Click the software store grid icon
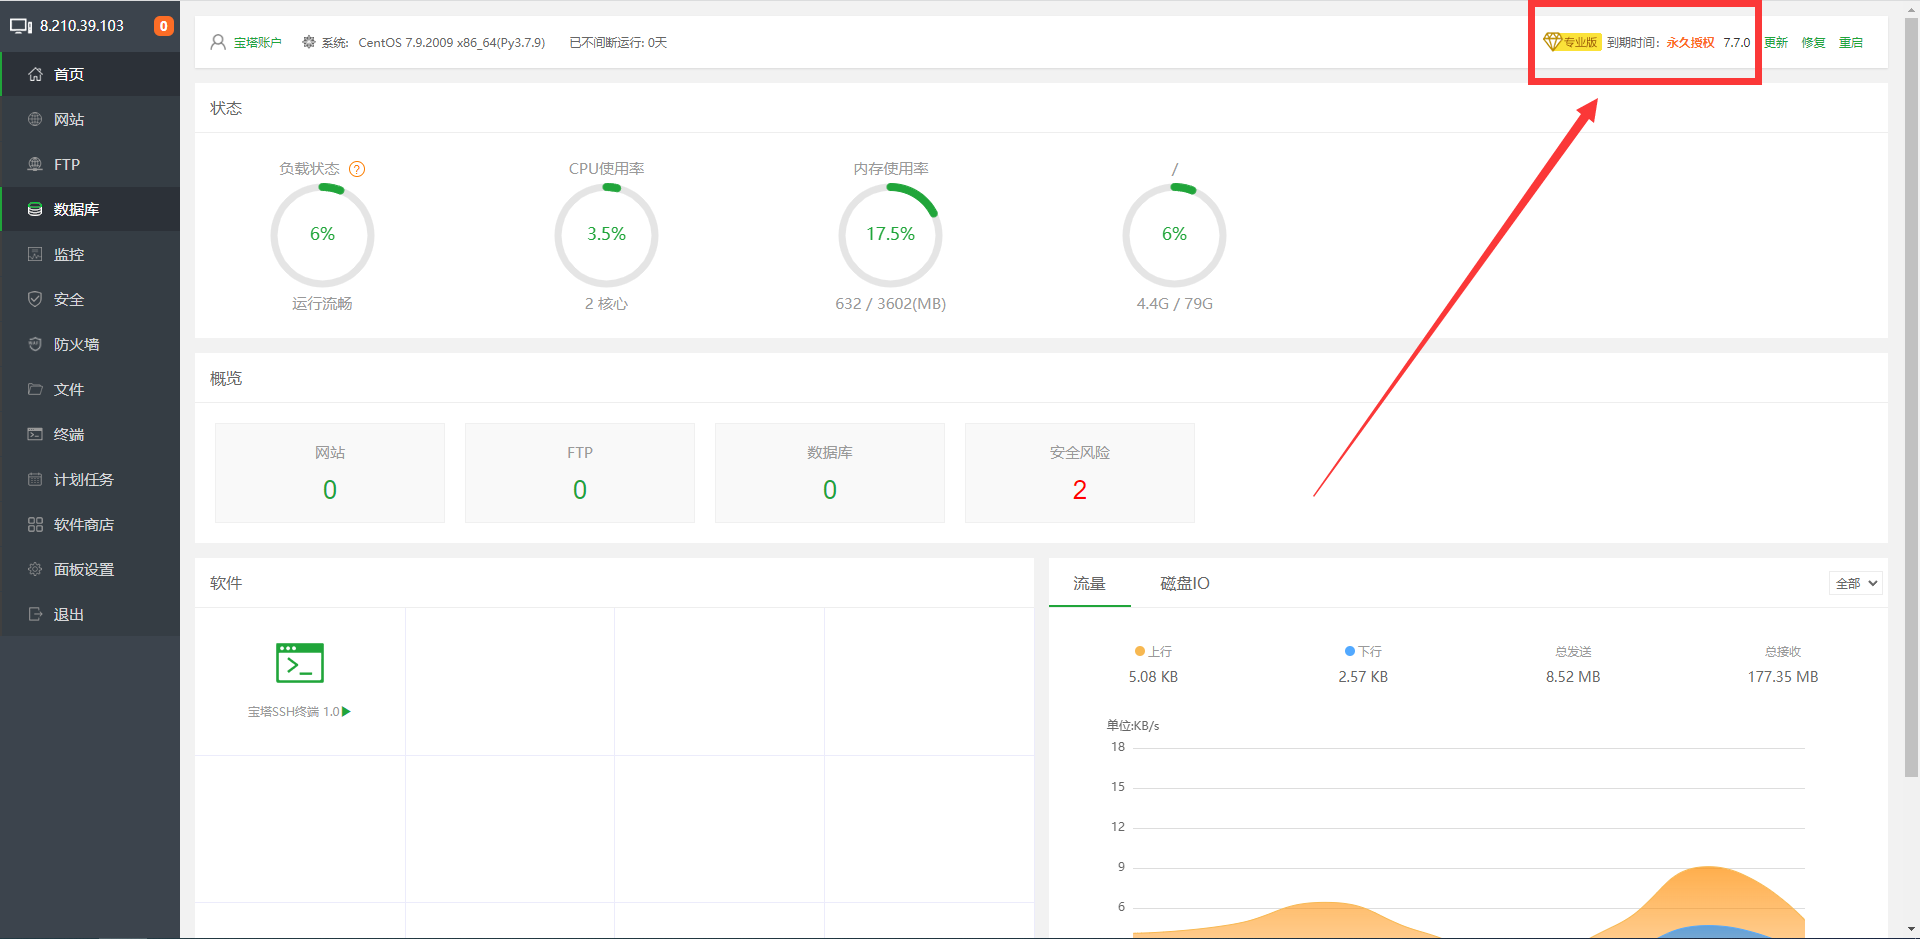The width and height of the screenshot is (1920, 939). [35, 525]
